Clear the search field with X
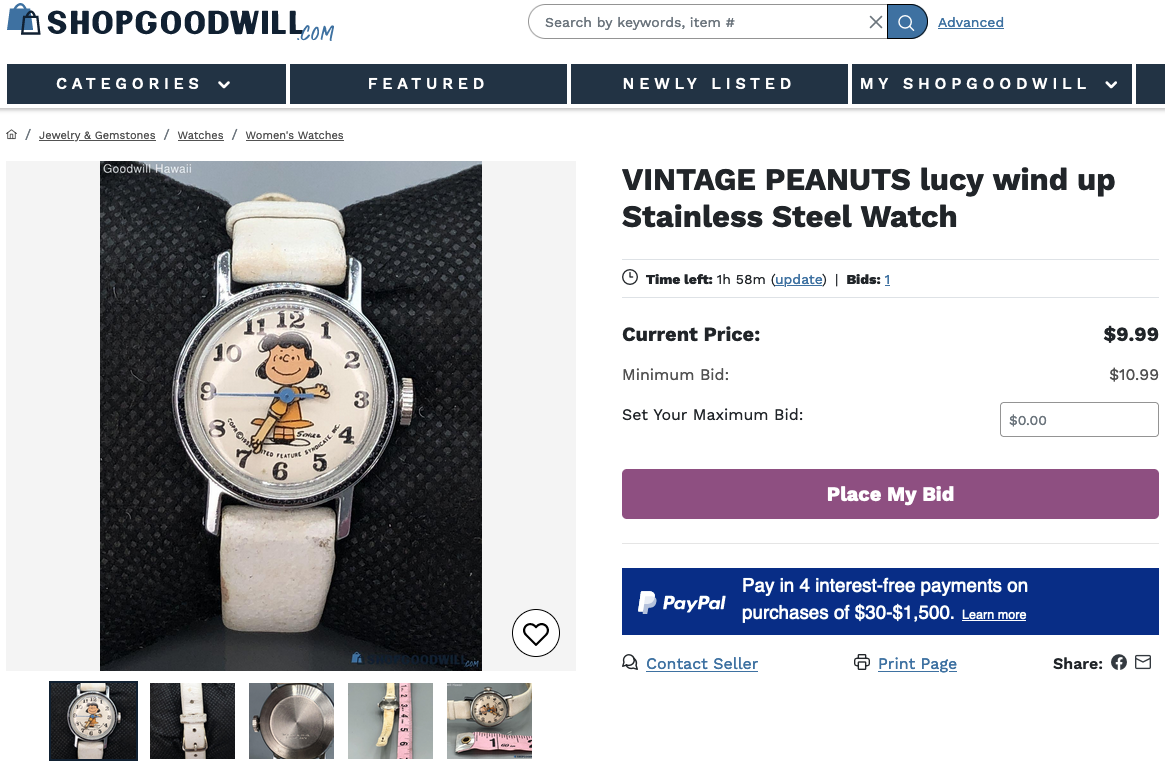The width and height of the screenshot is (1165, 766). point(876,22)
